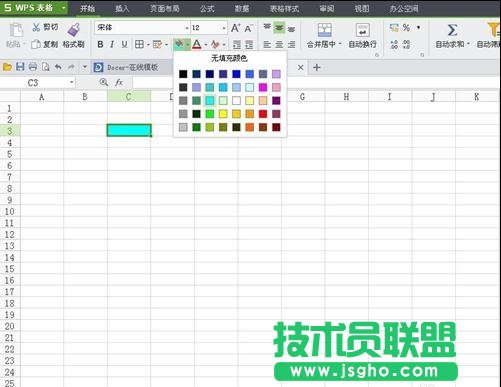Toggle center horizontal alignment
This screenshot has width=501, height=387.
[x=279, y=44]
